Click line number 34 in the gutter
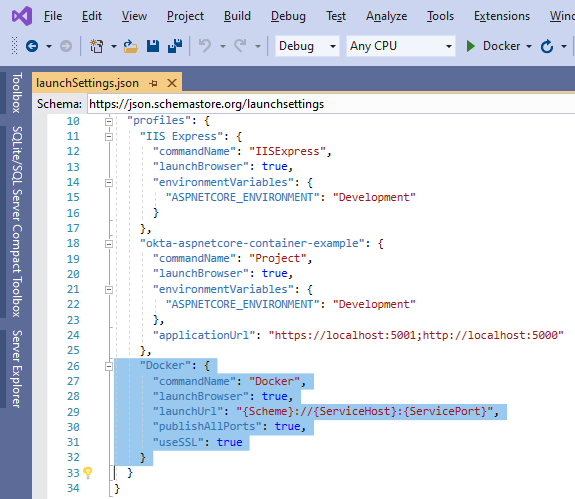Viewport: 575px width, 499px height. 73,488
